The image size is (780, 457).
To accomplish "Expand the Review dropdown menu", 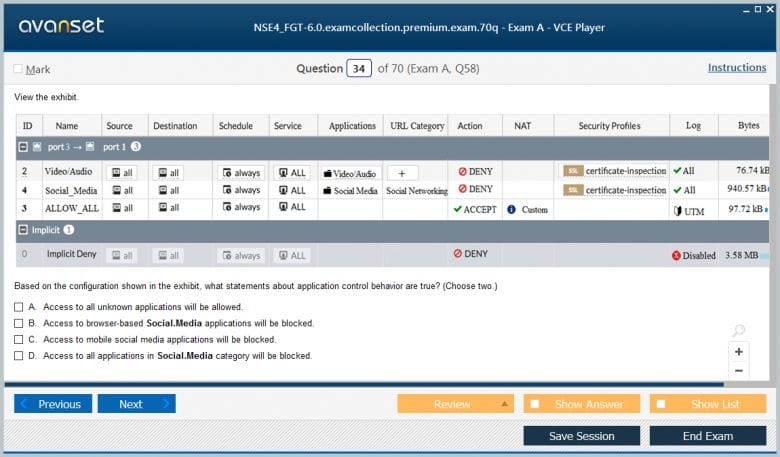I will 506,404.
